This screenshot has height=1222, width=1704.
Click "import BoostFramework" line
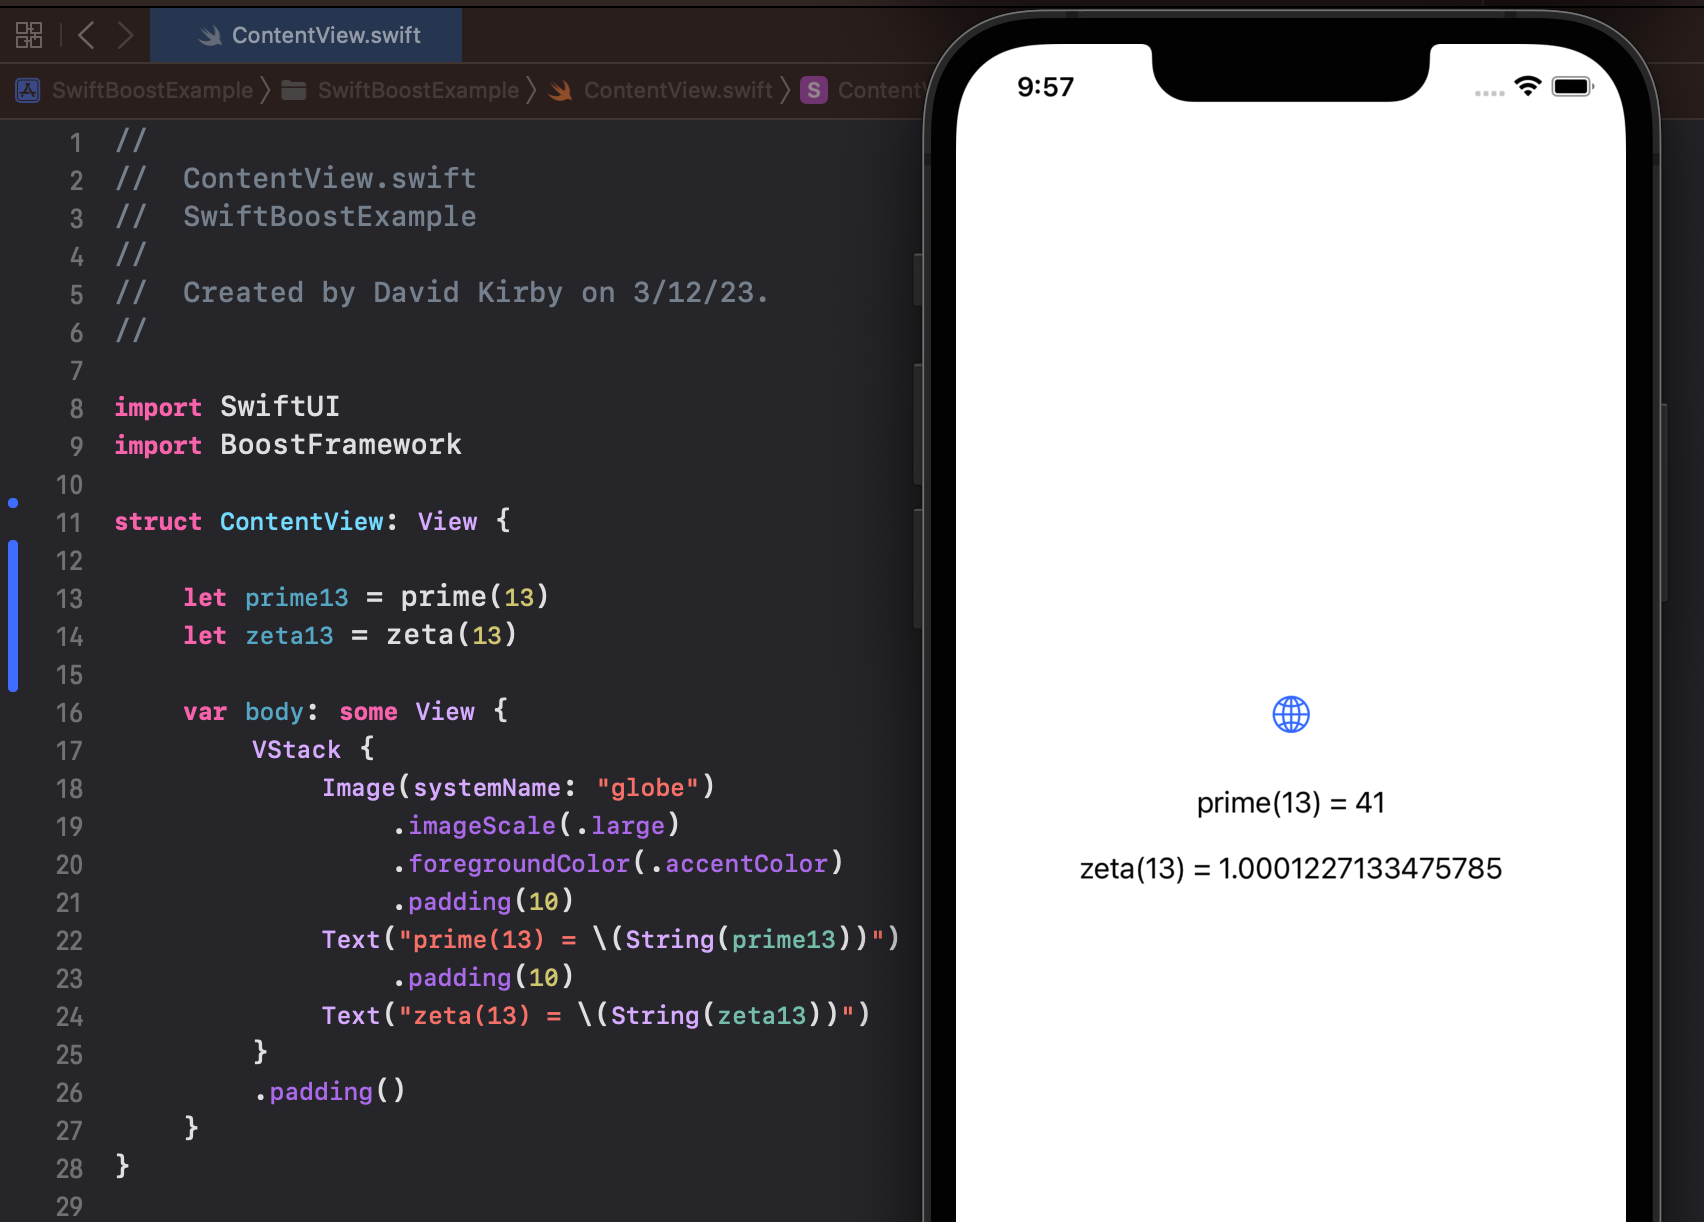(288, 445)
